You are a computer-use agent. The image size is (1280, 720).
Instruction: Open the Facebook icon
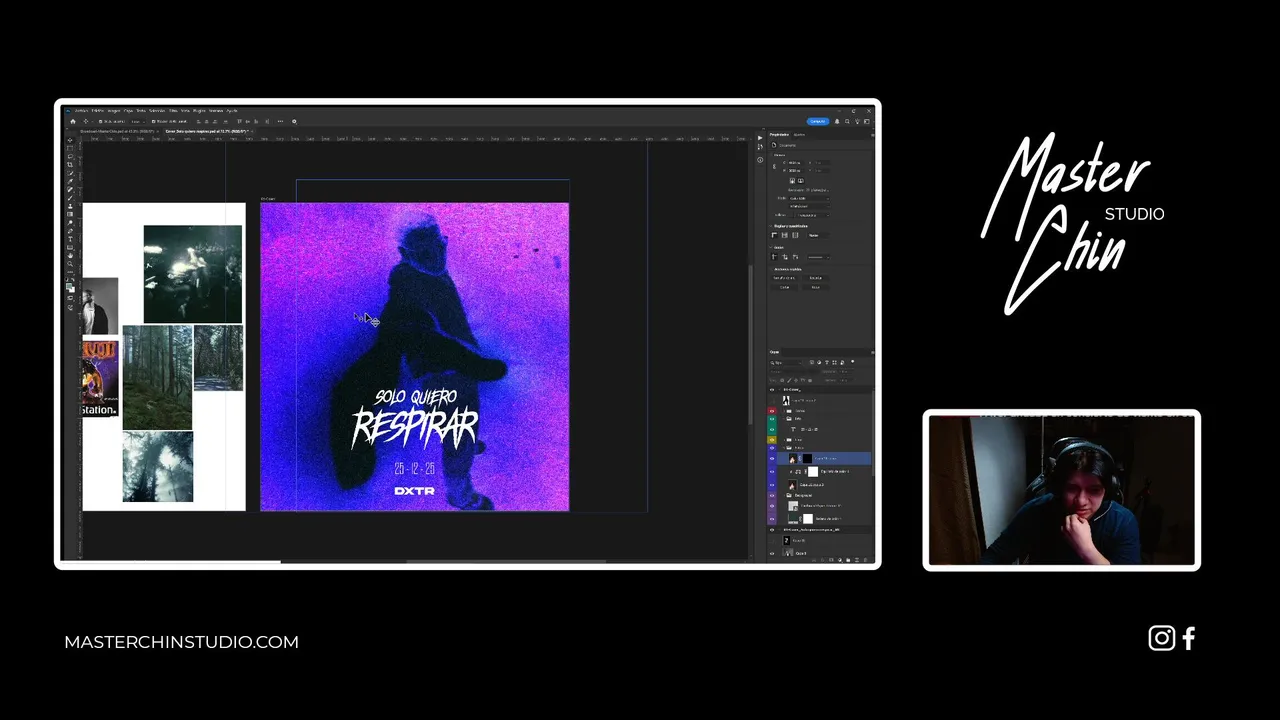(1189, 638)
